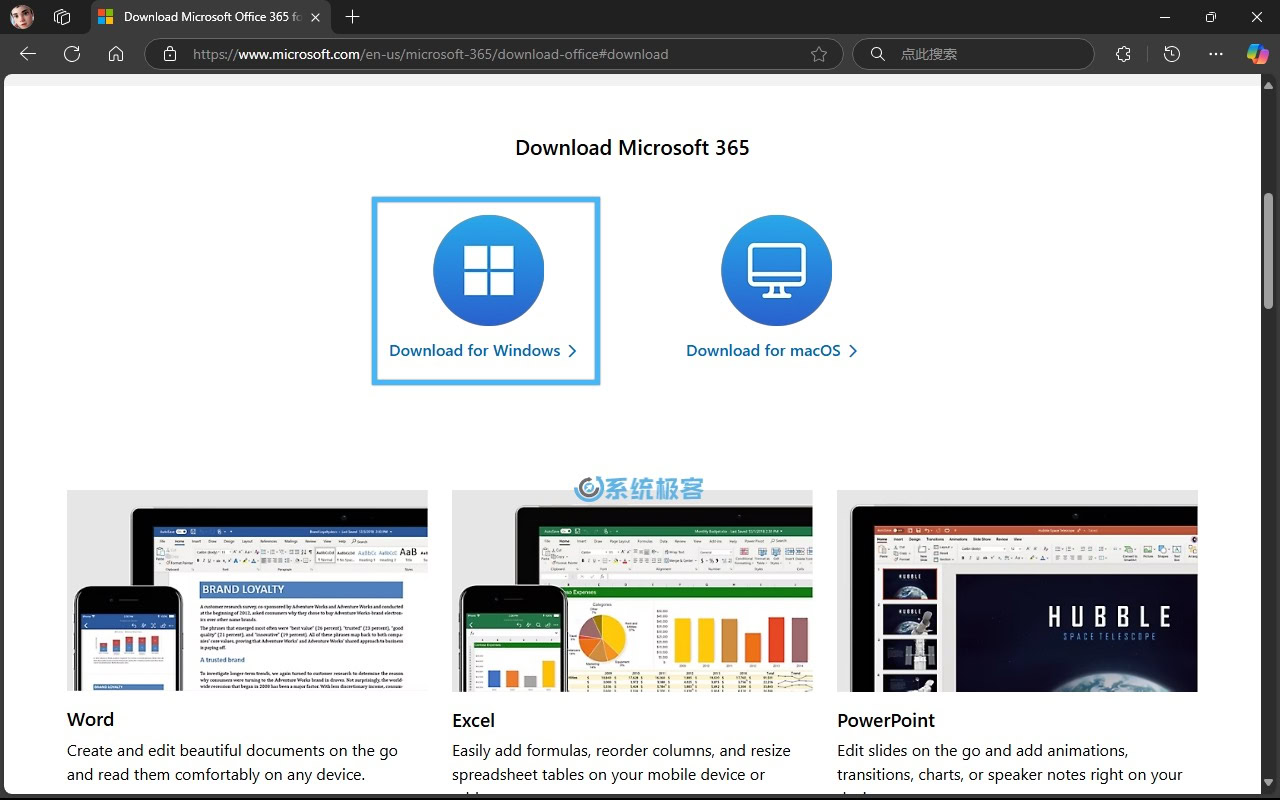The width and height of the screenshot is (1280, 800).
Task: Click the PowerPoint heading text
Action: 886,720
